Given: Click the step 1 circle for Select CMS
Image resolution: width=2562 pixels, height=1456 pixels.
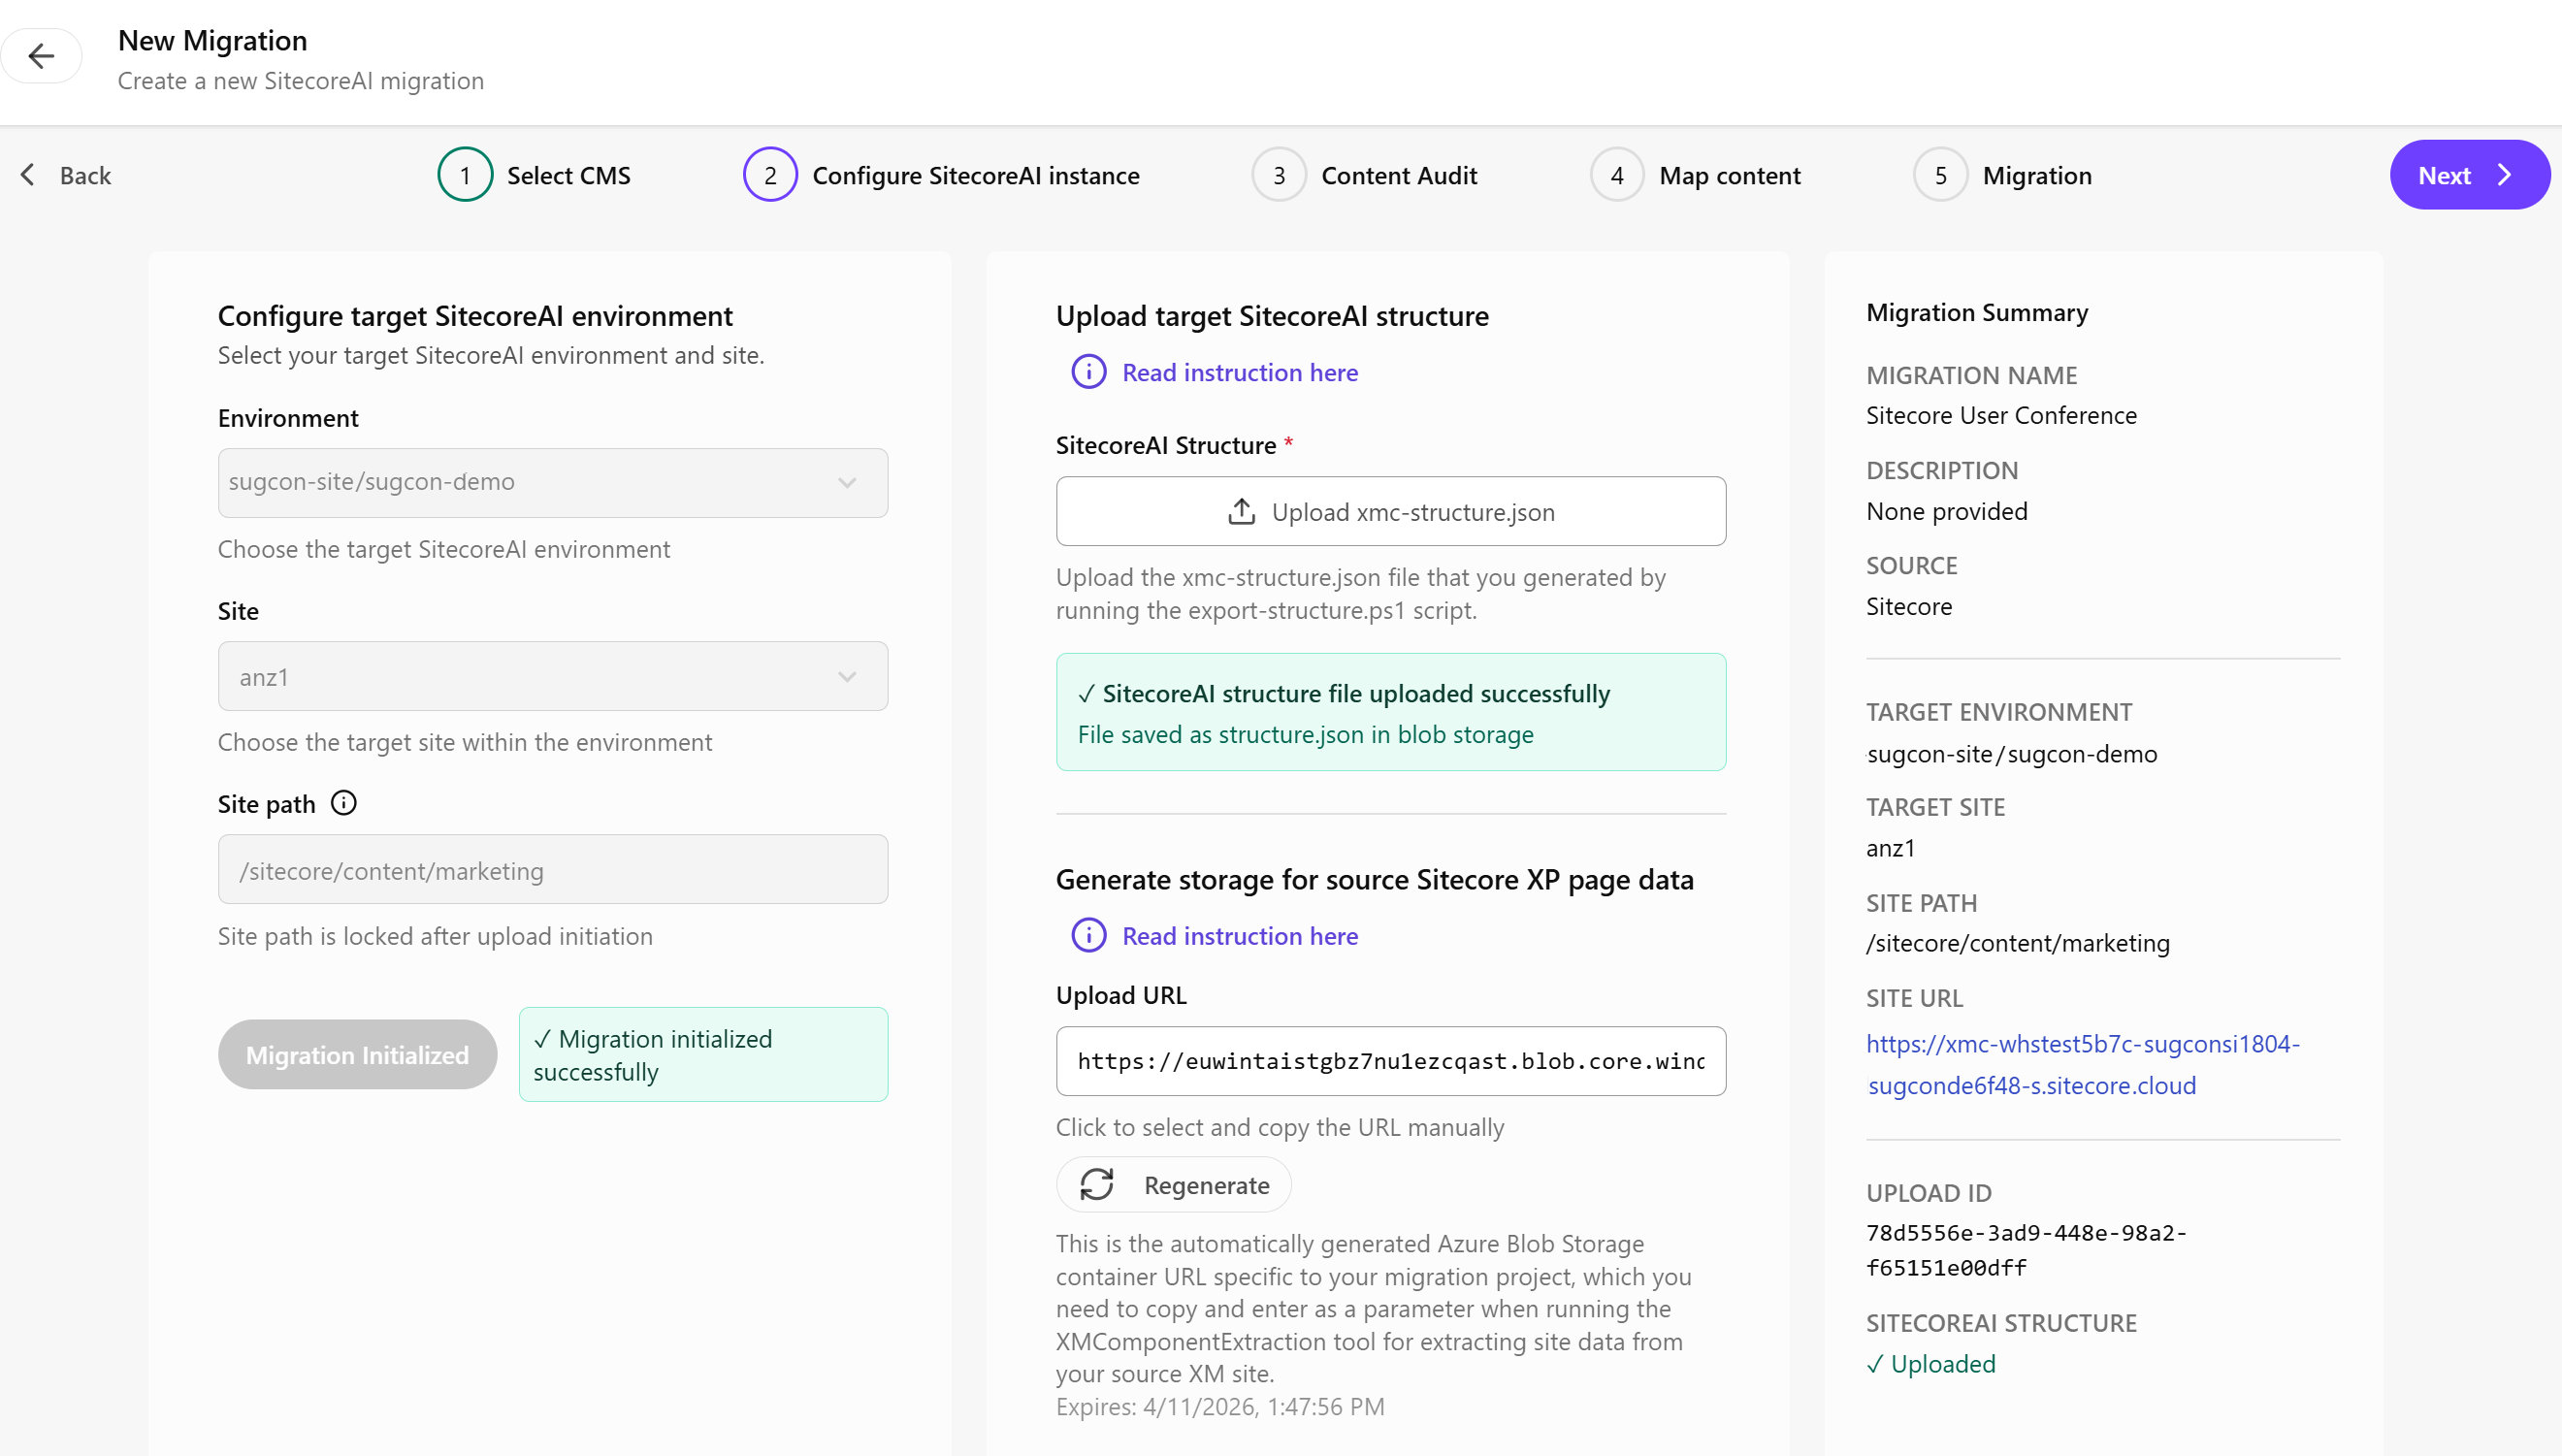Looking at the screenshot, I should tap(465, 175).
